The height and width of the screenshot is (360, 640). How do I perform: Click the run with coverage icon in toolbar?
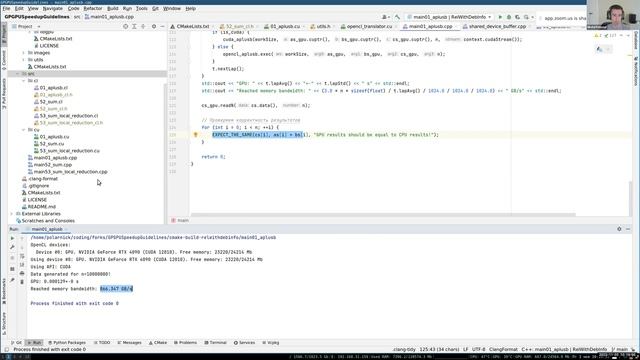point(518,17)
